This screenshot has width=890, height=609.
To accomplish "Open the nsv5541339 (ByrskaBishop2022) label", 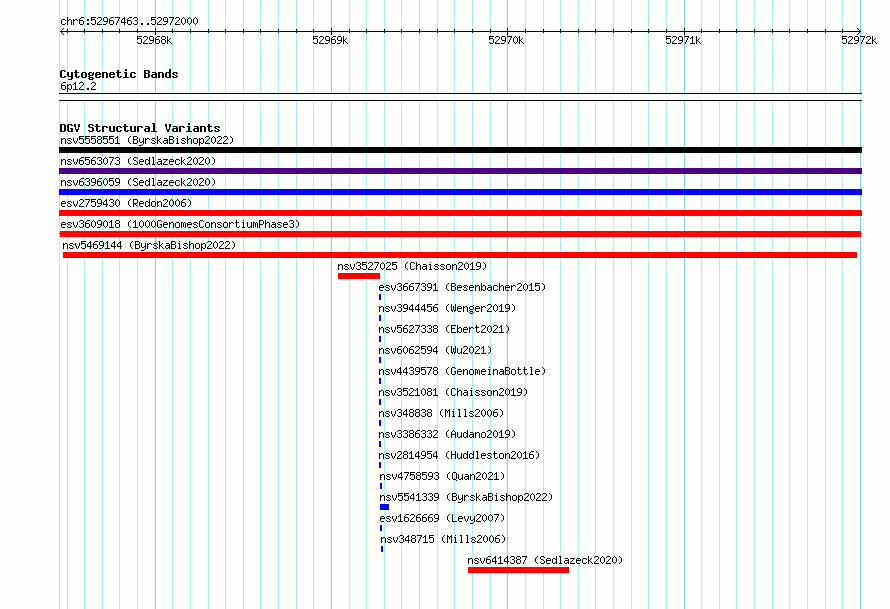I will (466, 497).
